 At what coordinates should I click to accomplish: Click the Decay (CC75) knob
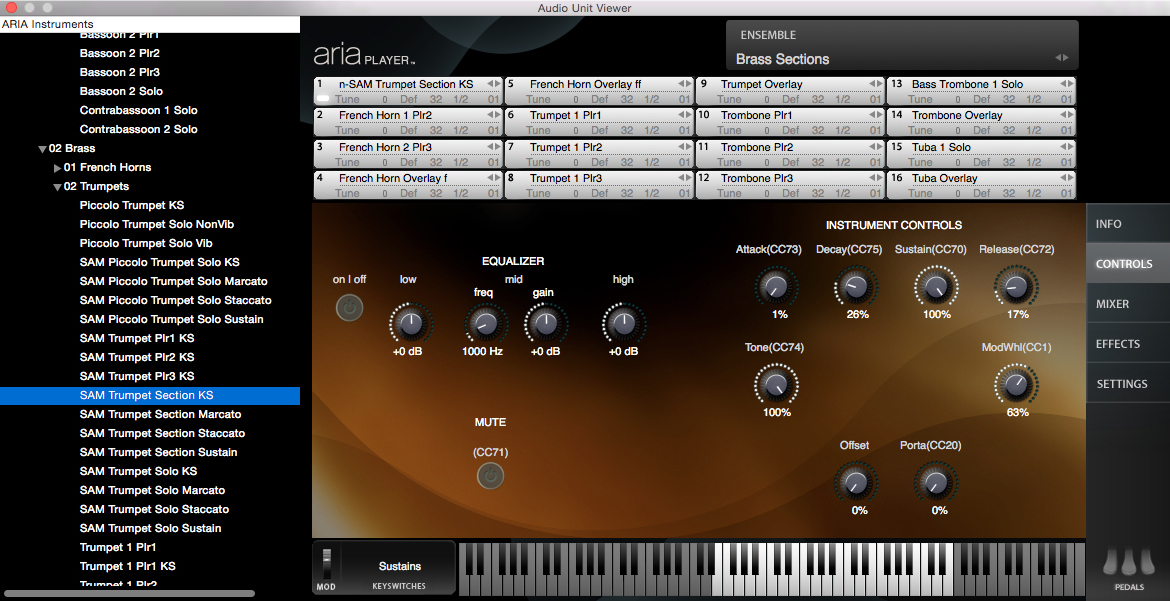[x=855, y=288]
